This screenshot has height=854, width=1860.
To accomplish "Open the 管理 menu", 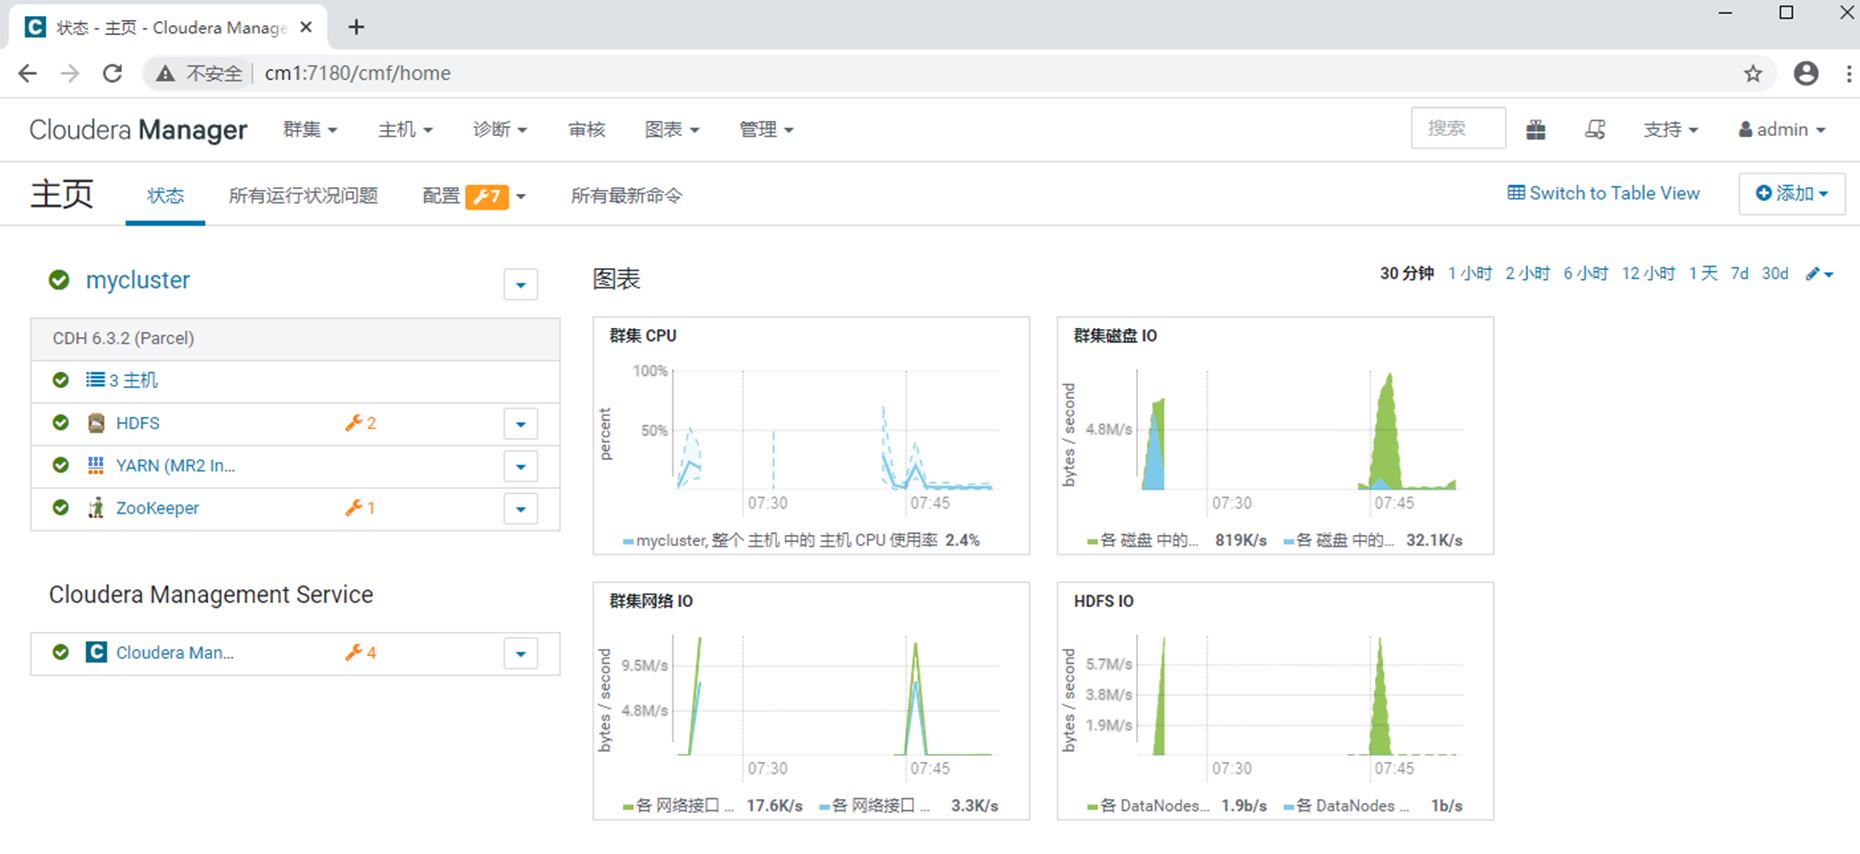I will [x=766, y=130].
